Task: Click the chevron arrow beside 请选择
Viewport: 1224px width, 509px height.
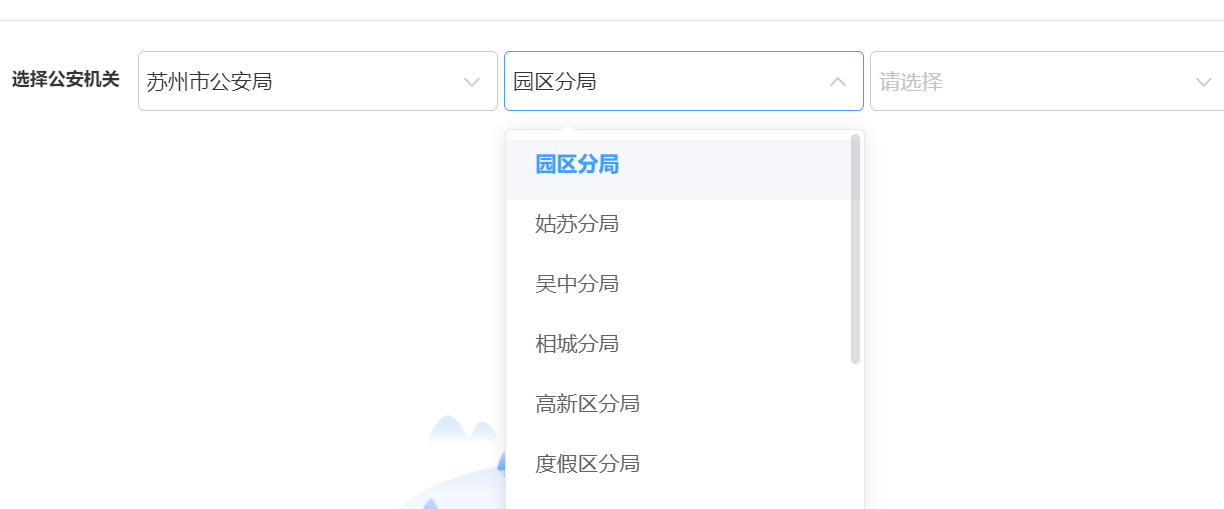Action: click(1203, 82)
